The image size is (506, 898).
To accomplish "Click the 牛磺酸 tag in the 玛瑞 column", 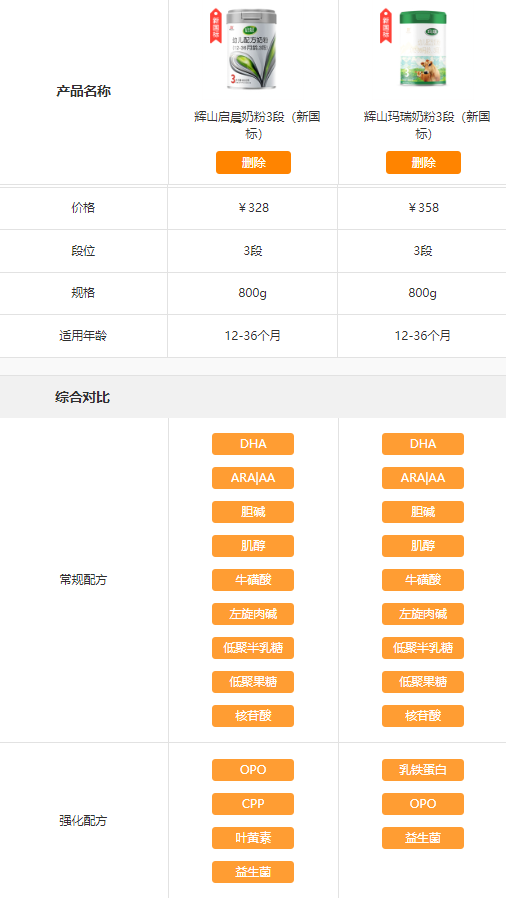I will click(x=423, y=580).
